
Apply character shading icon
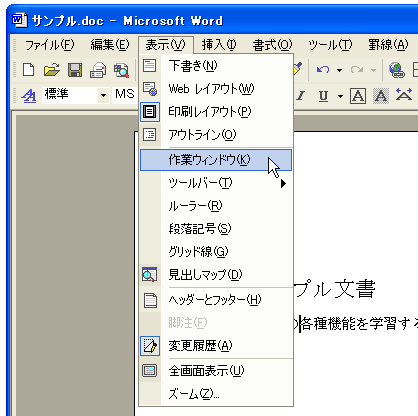[x=381, y=96]
